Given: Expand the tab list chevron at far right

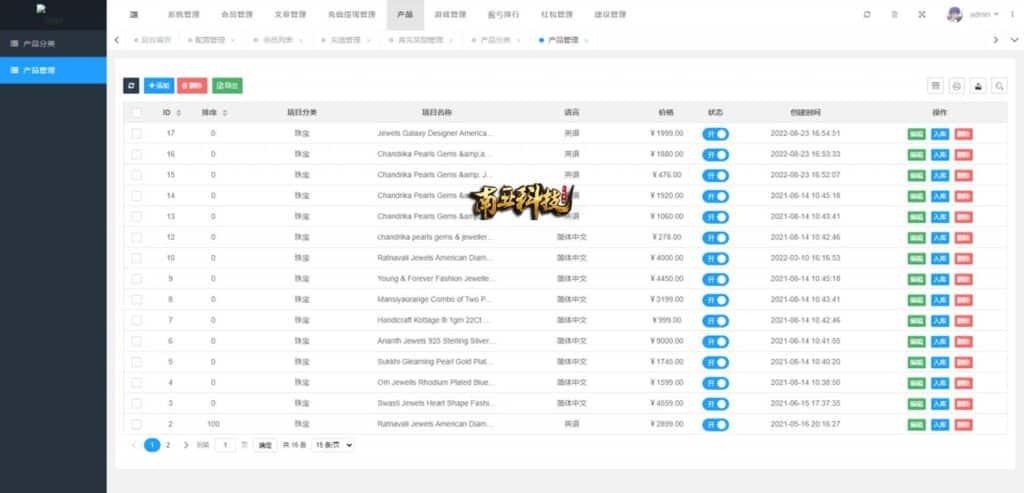Looking at the screenshot, I should (x=997, y=40).
